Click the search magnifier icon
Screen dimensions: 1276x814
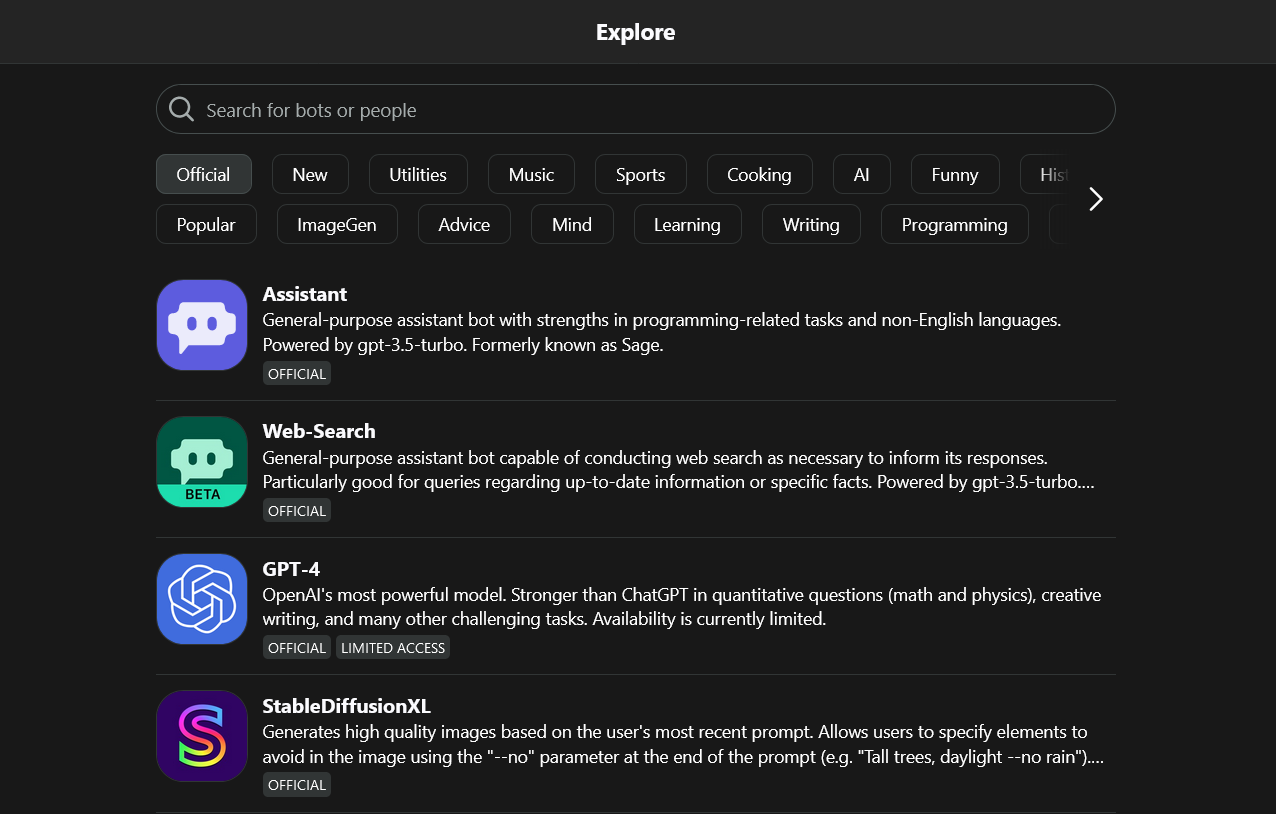click(x=181, y=109)
